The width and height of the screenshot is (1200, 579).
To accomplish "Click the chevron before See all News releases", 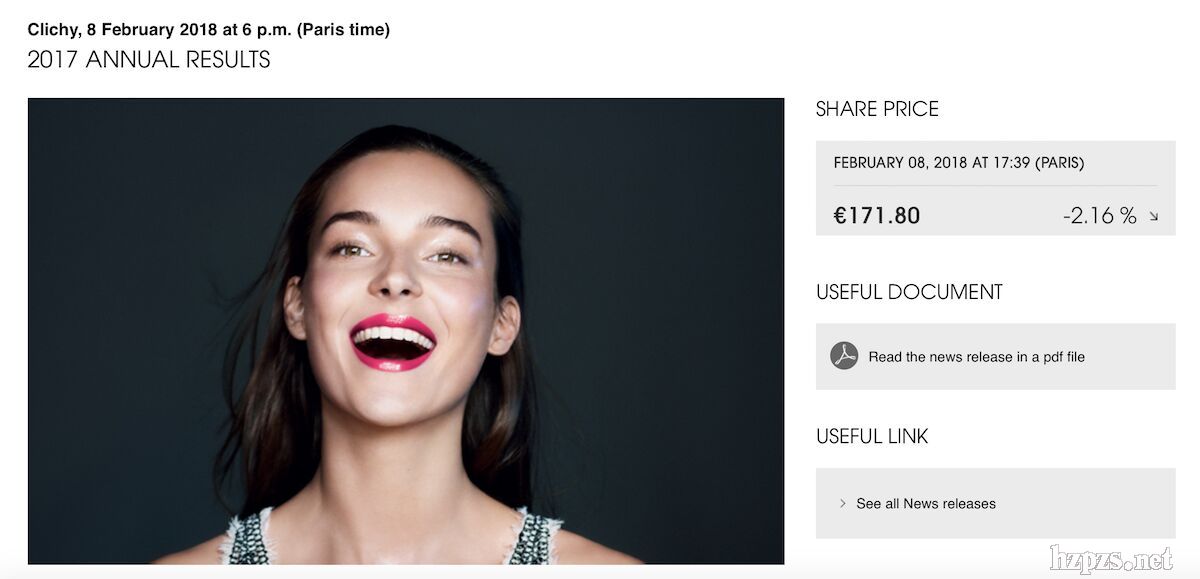I will (x=843, y=503).
